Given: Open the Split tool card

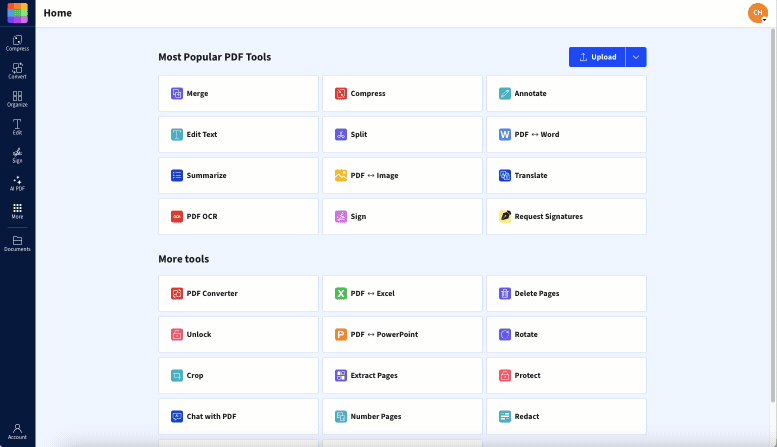Looking at the screenshot, I should tap(402, 134).
